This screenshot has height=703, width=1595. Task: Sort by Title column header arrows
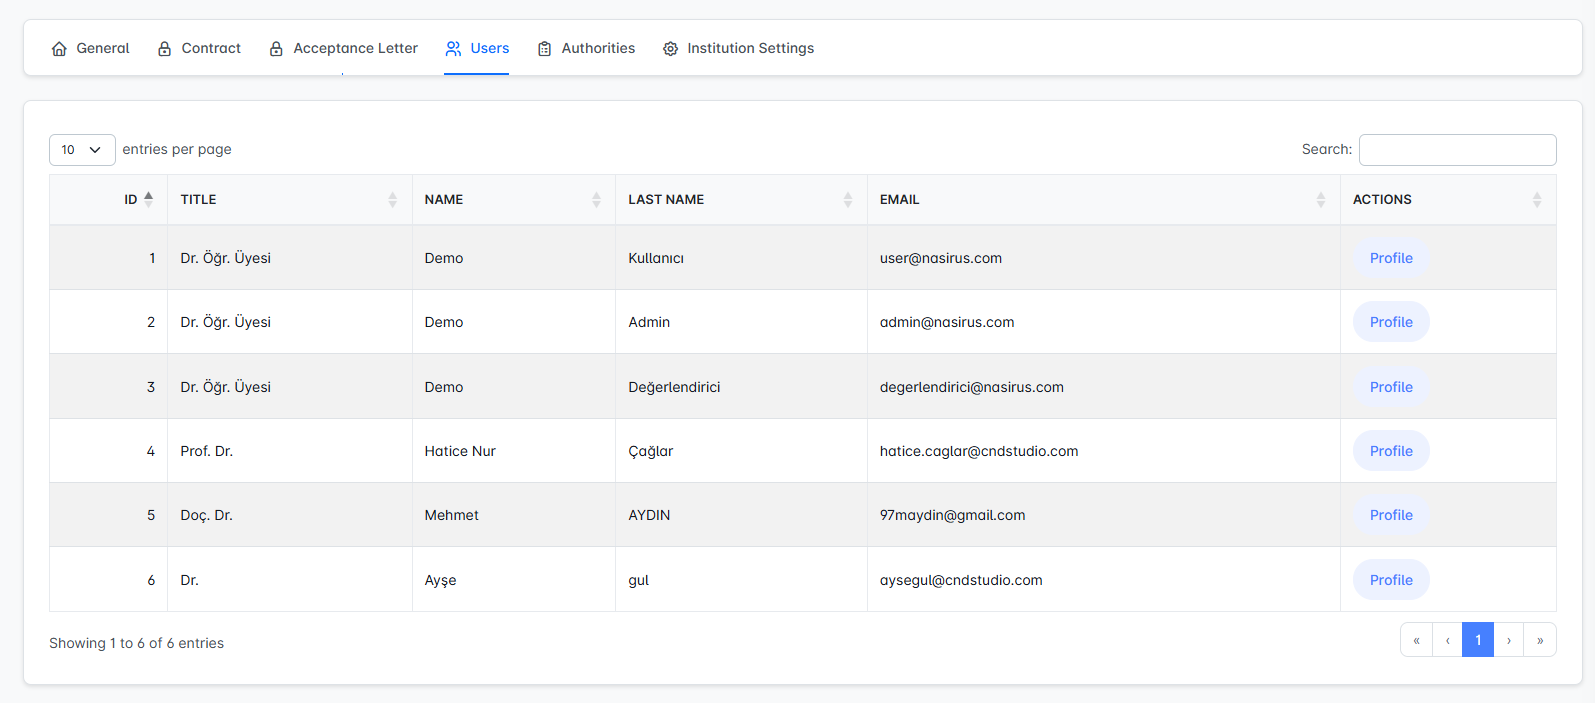point(392,200)
